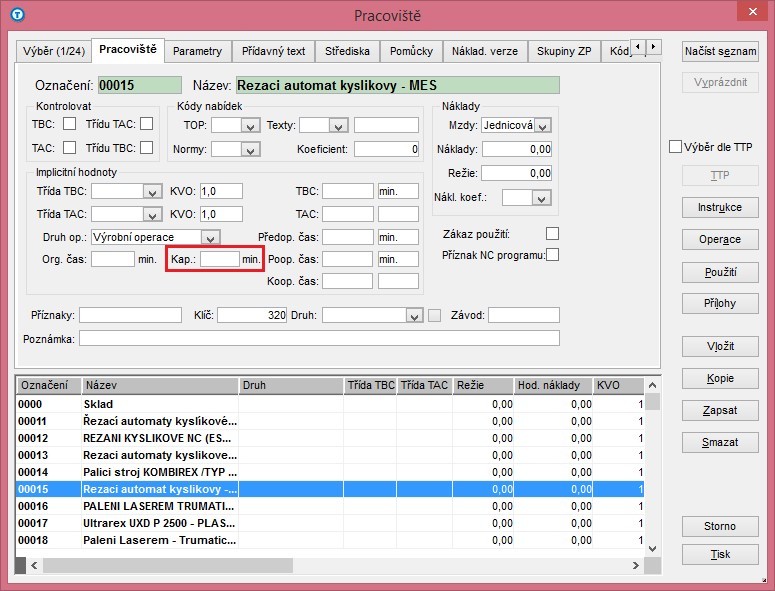Click the Vložit button

pyautogui.click(x=720, y=346)
